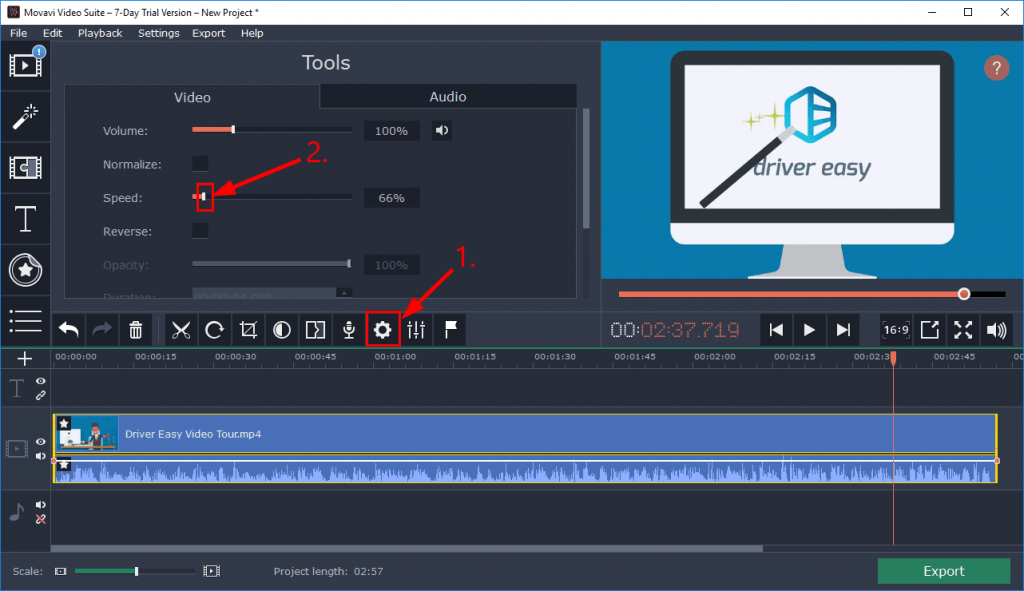Click the Volume 100% value field
This screenshot has height=591, width=1024.
click(391, 131)
